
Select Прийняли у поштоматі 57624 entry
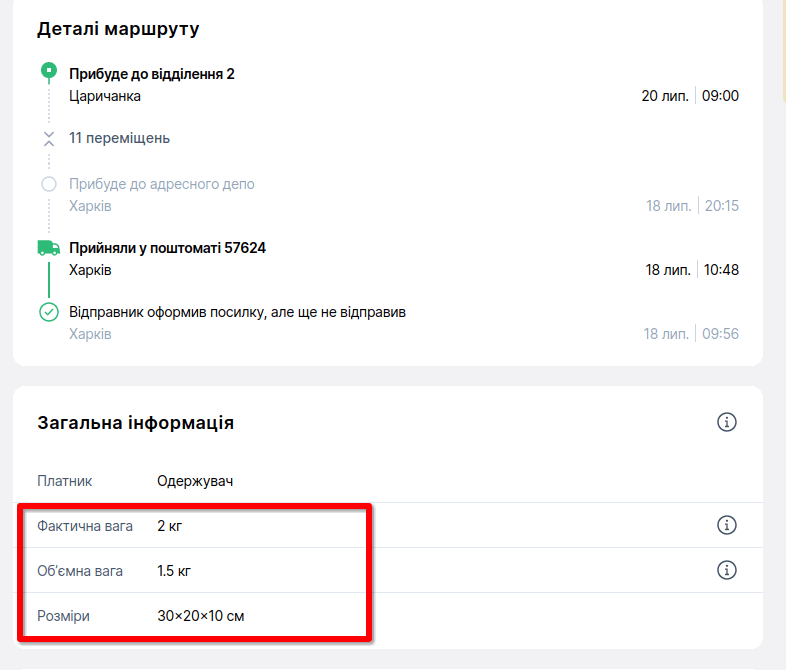pyautogui.click(x=167, y=248)
